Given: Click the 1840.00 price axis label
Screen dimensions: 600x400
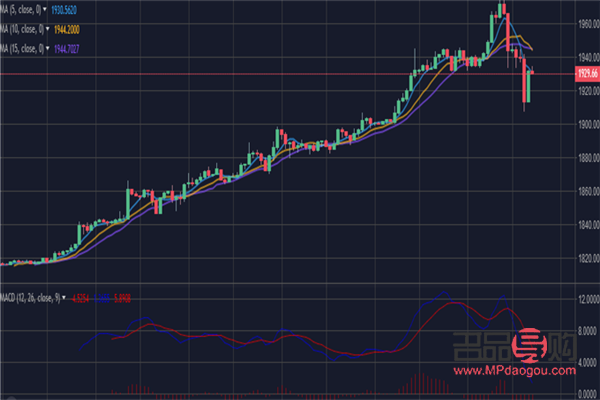Looking at the screenshot, I should point(589,225).
